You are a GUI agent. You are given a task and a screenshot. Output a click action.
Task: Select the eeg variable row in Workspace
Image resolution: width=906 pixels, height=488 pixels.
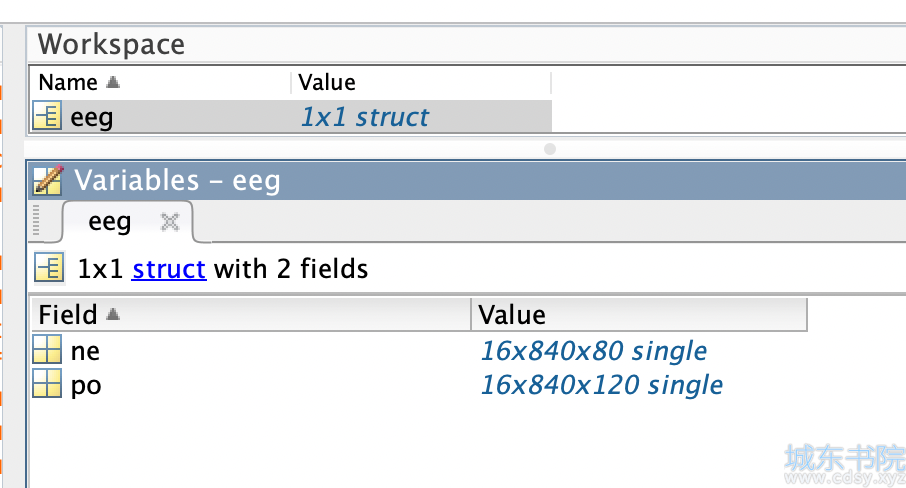tap(291, 116)
